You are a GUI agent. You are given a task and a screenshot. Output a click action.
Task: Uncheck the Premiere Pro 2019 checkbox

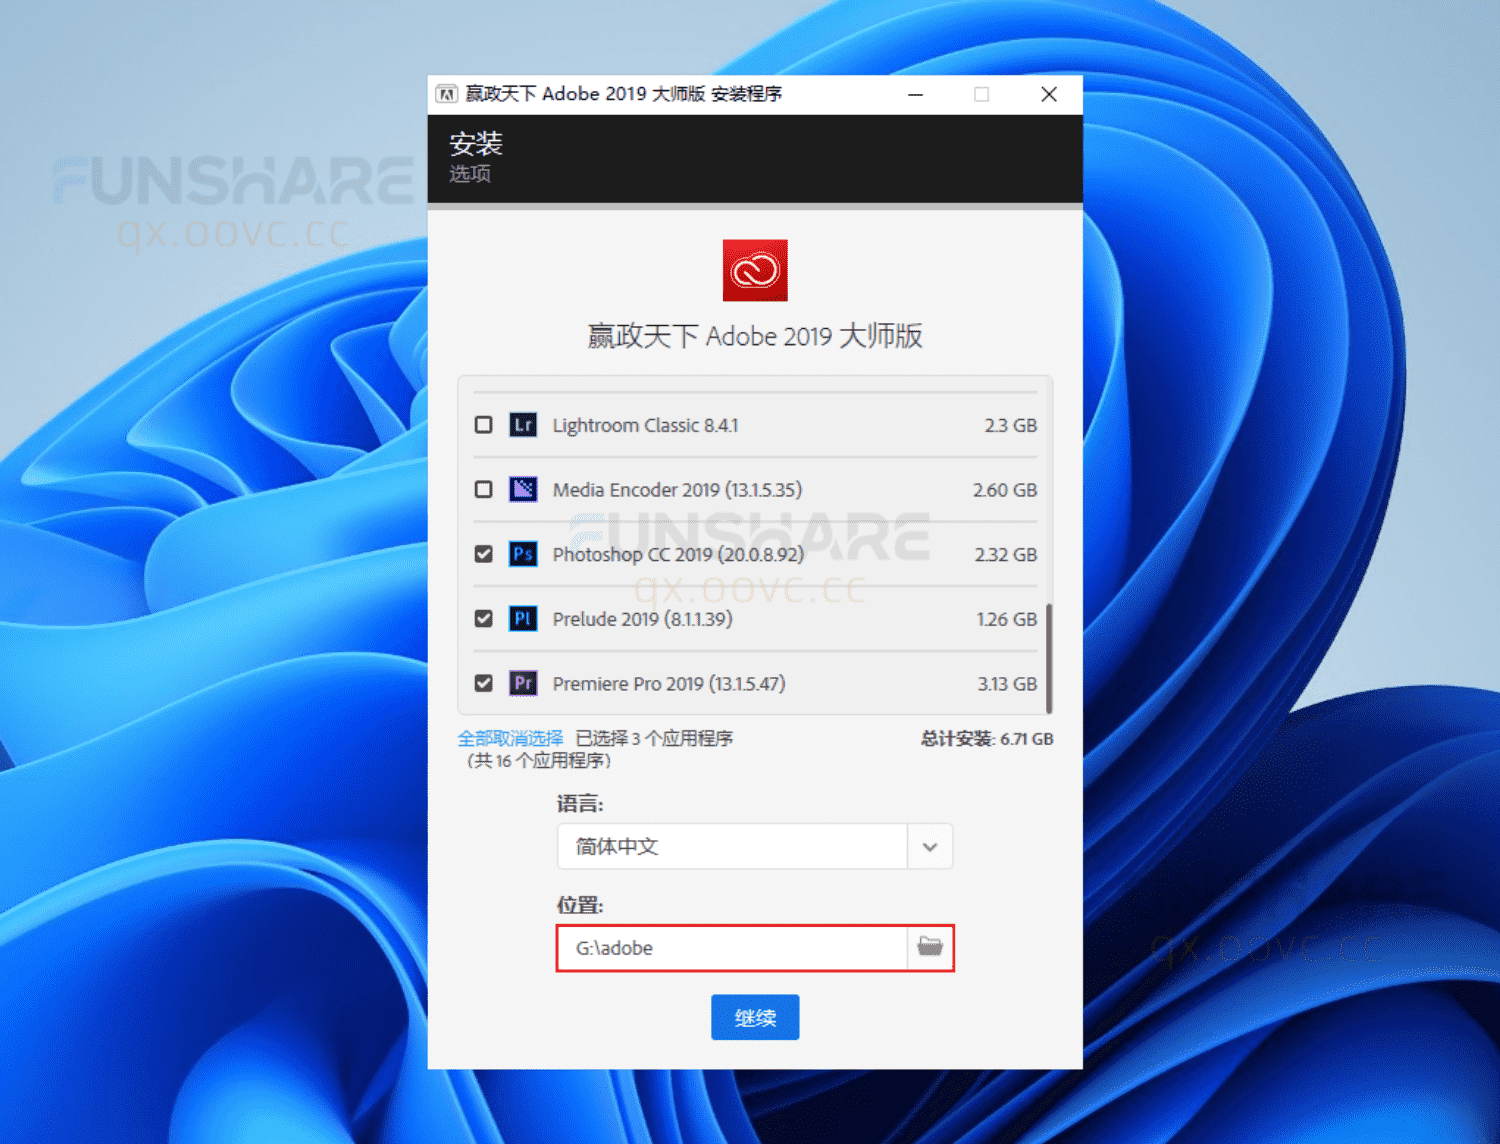[484, 683]
